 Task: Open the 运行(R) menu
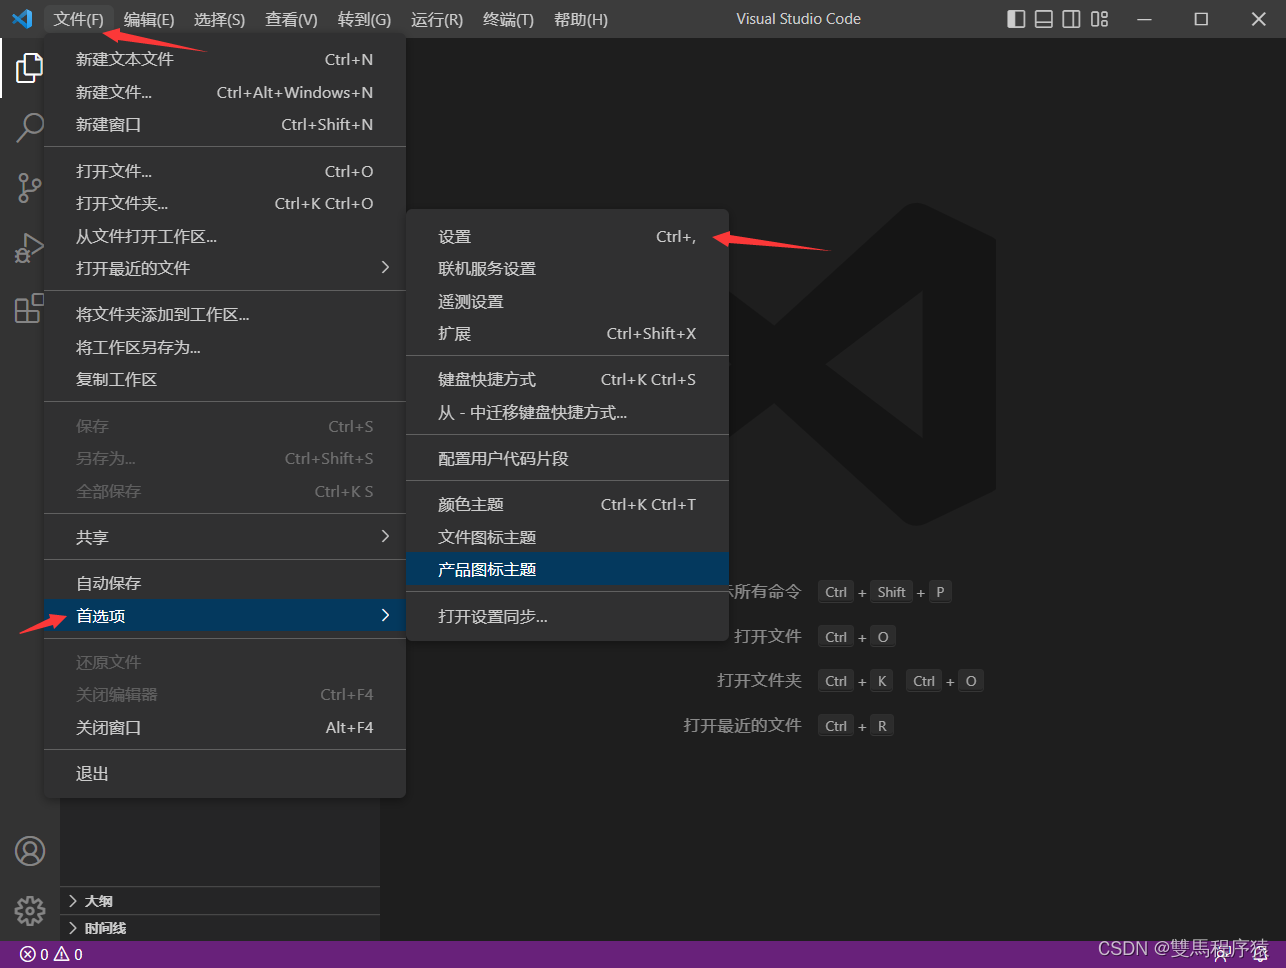(x=437, y=19)
